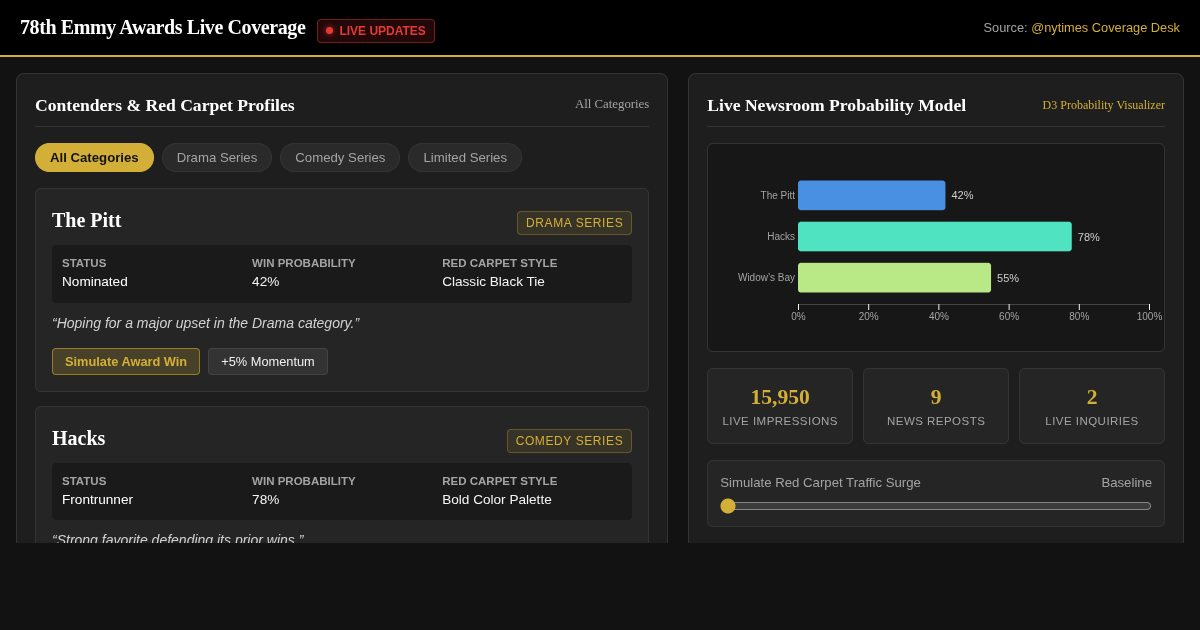
Task: Click the 78th Emmy Awards Live Coverage title
Action: (163, 27)
